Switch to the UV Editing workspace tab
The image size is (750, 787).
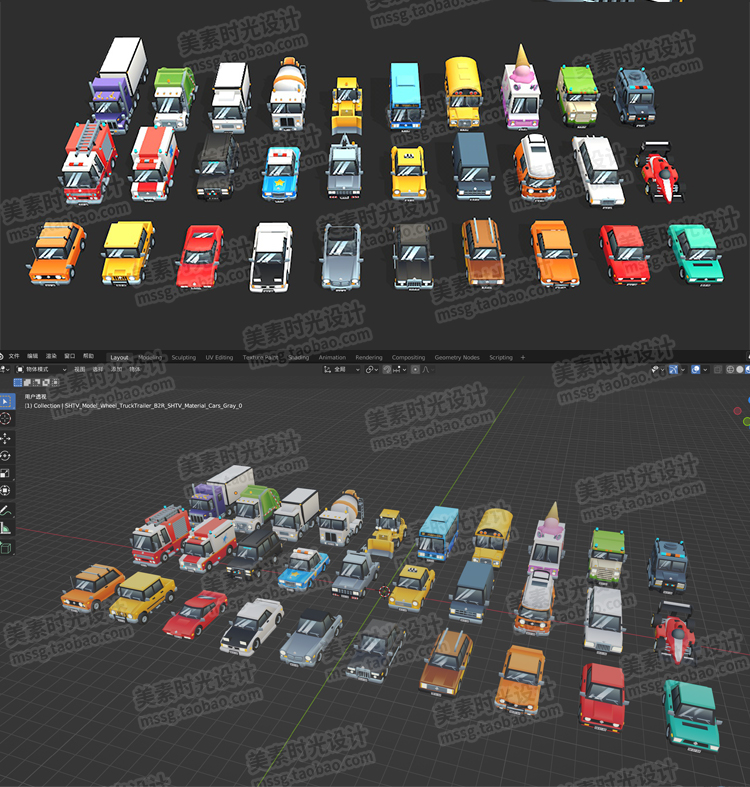click(x=219, y=357)
